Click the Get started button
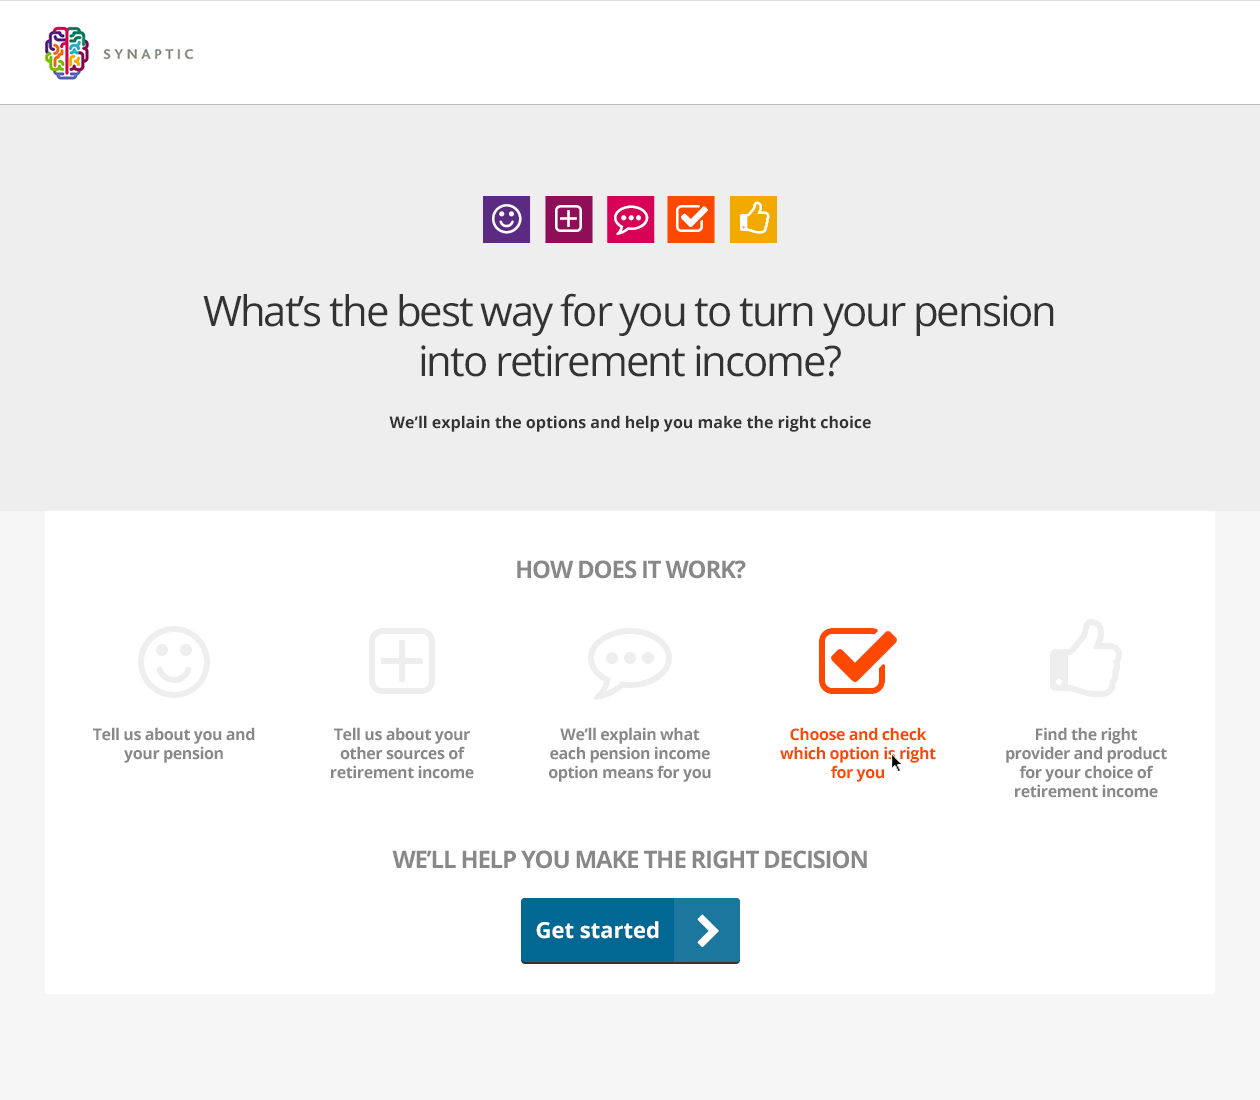The height and width of the screenshot is (1100, 1260). [x=630, y=930]
